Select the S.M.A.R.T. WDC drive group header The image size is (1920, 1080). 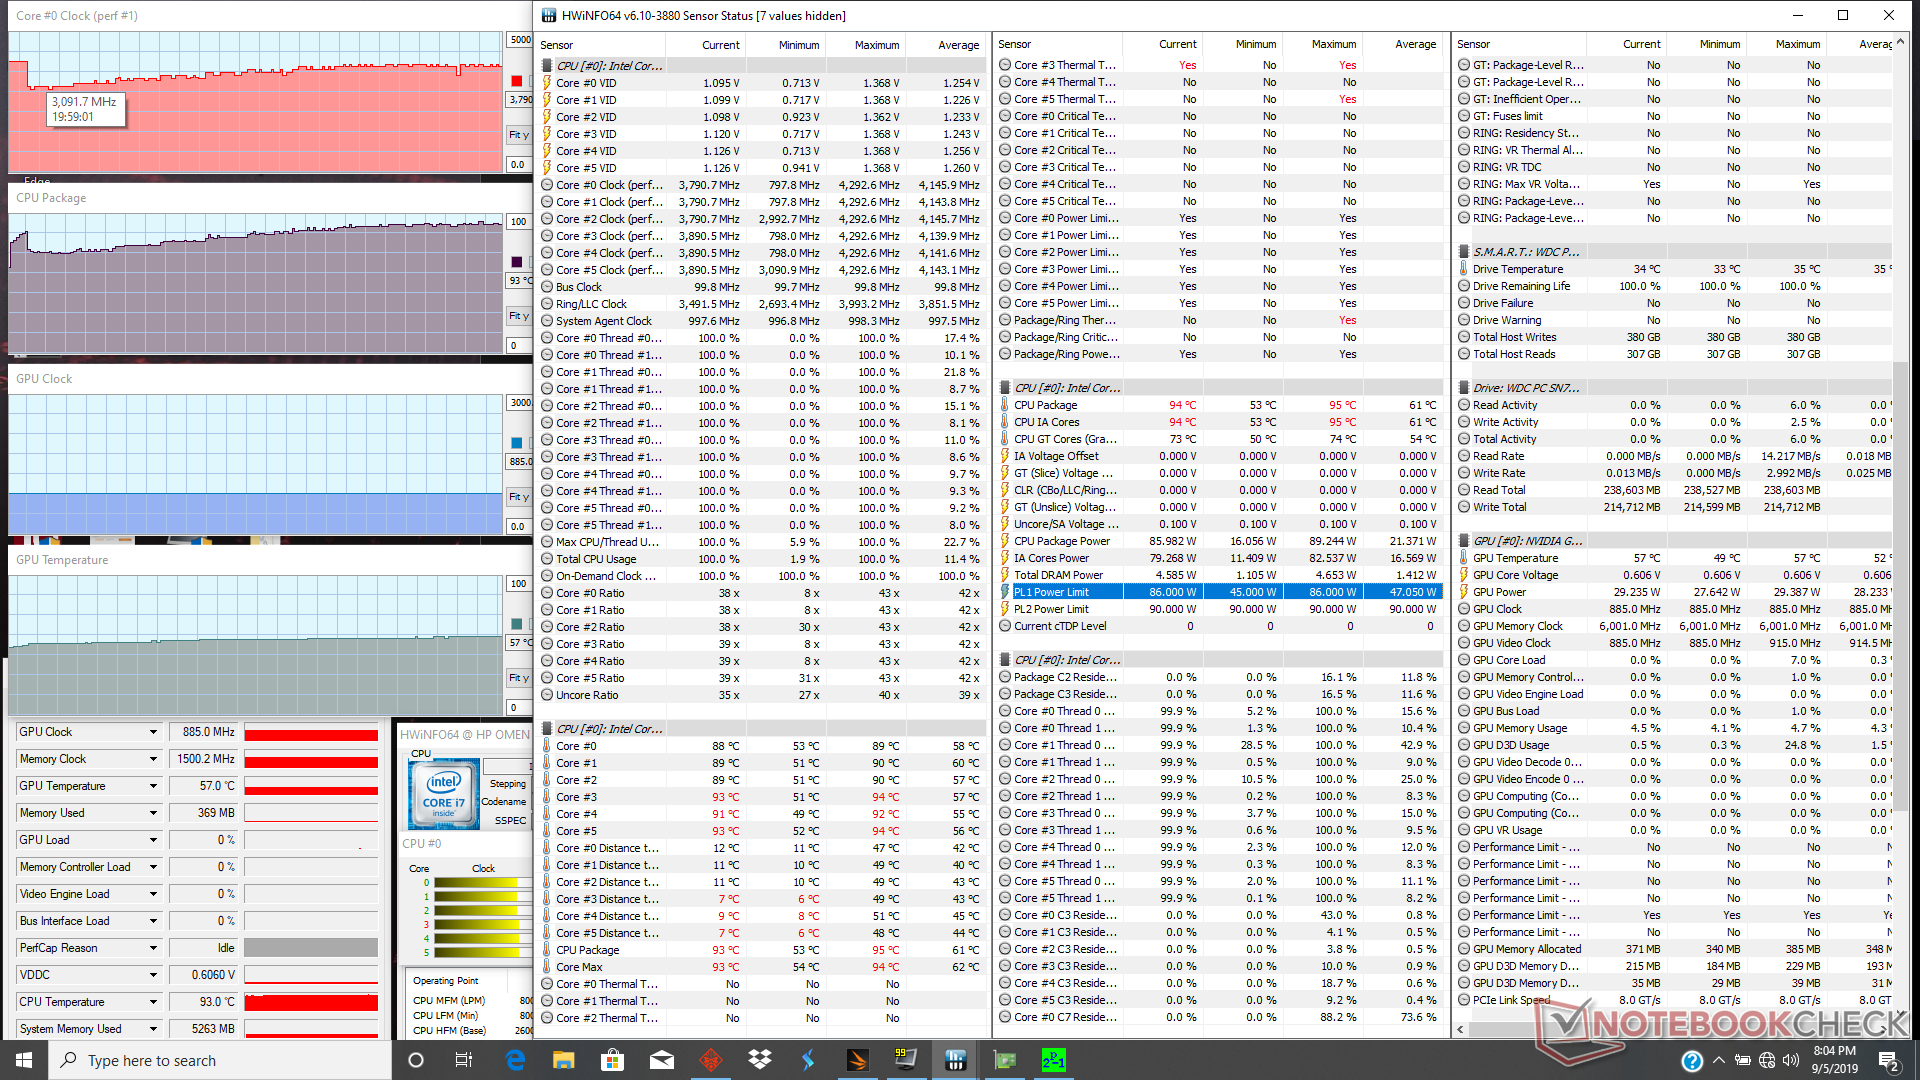click(x=1525, y=252)
